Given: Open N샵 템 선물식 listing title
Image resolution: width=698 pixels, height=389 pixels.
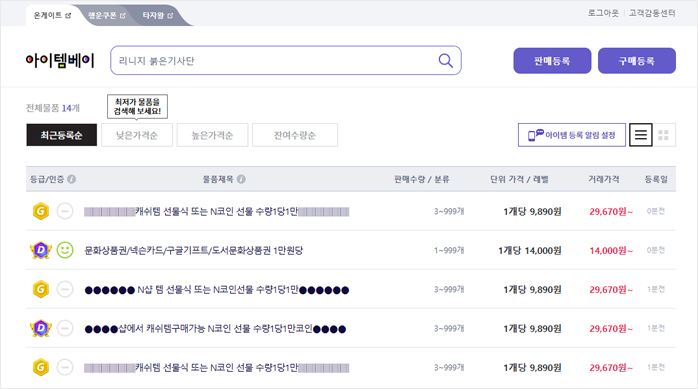Looking at the screenshot, I should (x=217, y=290).
